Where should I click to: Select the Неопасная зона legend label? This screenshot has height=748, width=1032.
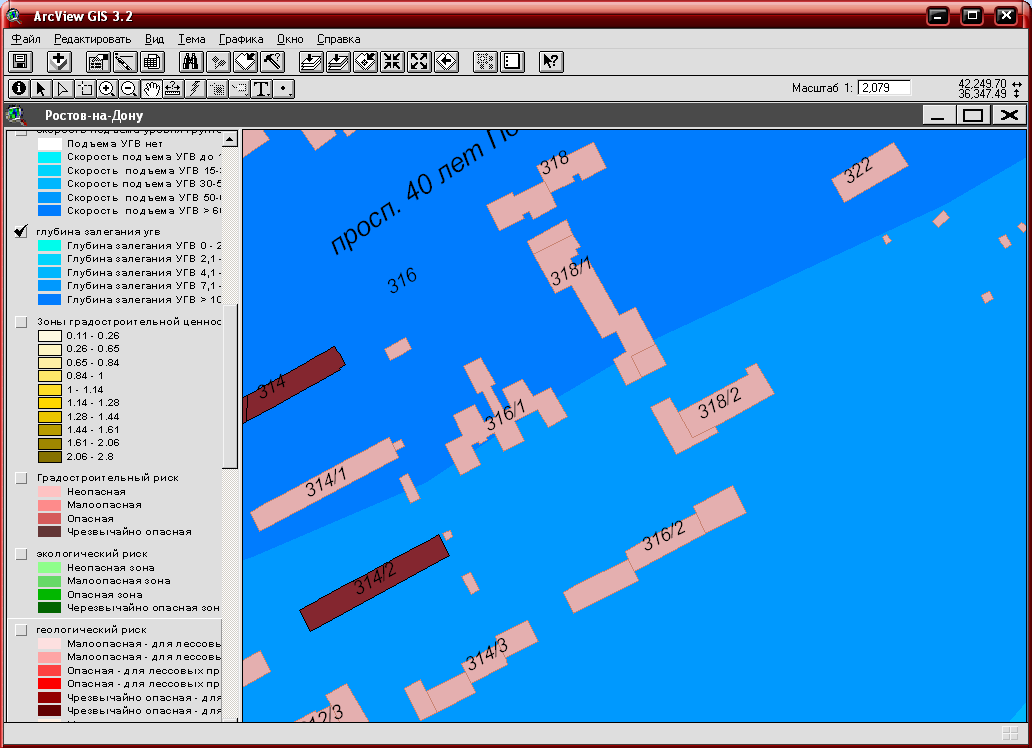tap(111, 568)
